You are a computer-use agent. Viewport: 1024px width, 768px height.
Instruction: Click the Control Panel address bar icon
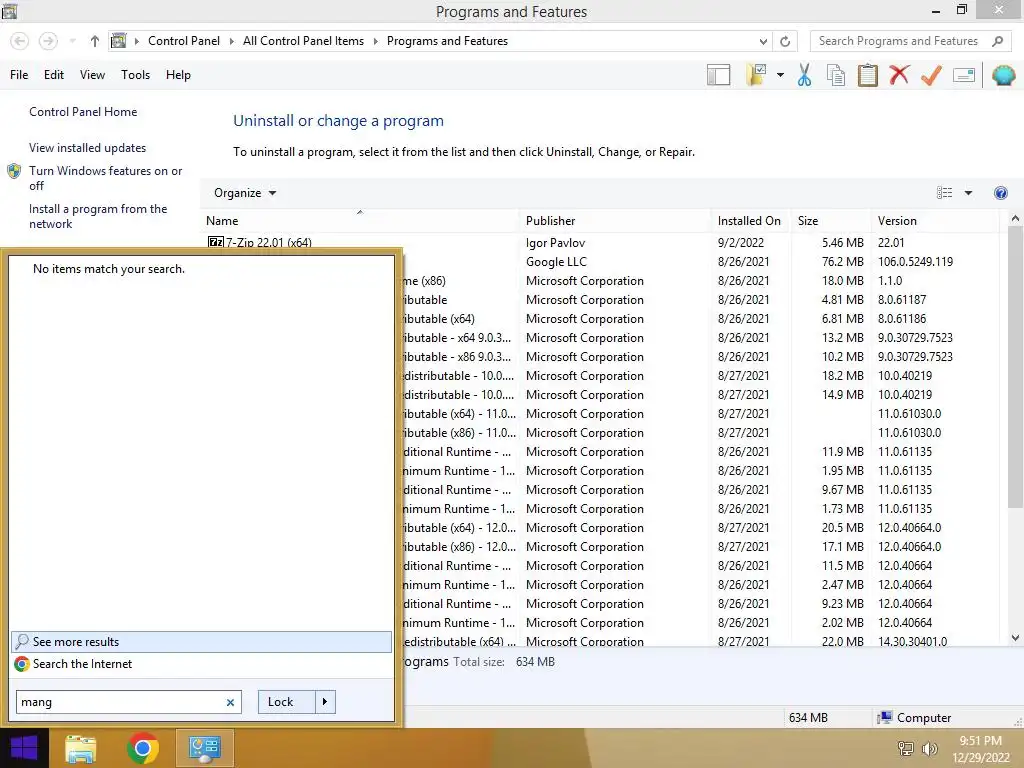click(118, 41)
